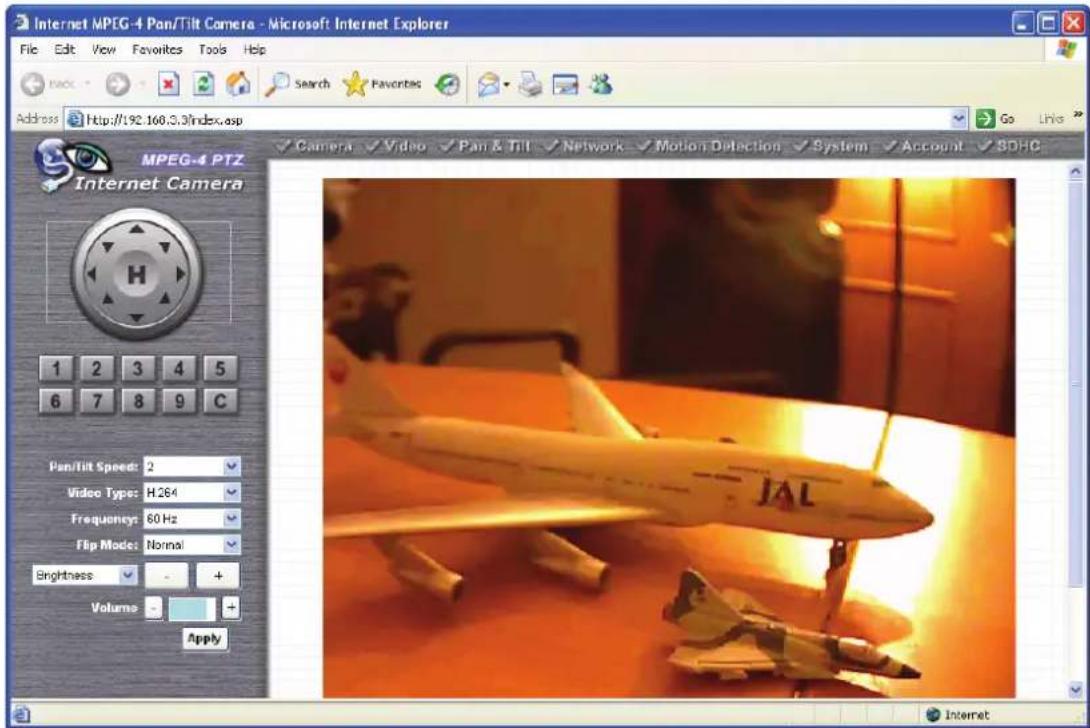This screenshot has width=1090, height=728.
Task: Click the Apply button
Action: pyautogui.click(x=204, y=638)
